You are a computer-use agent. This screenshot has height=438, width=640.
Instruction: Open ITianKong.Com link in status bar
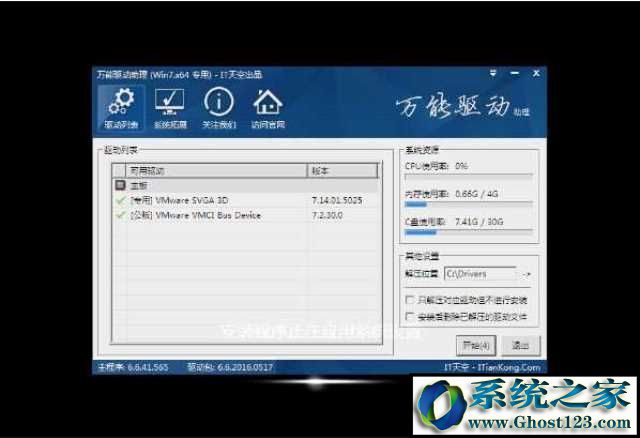coord(492,367)
